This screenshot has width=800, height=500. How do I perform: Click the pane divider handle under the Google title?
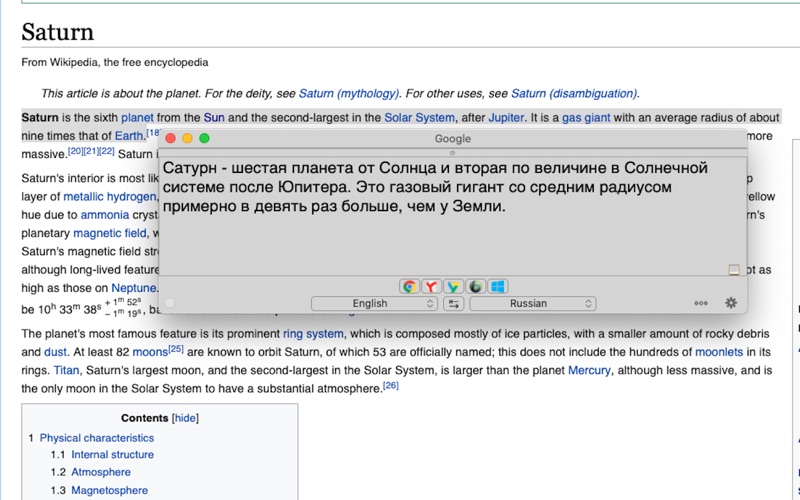point(452,153)
